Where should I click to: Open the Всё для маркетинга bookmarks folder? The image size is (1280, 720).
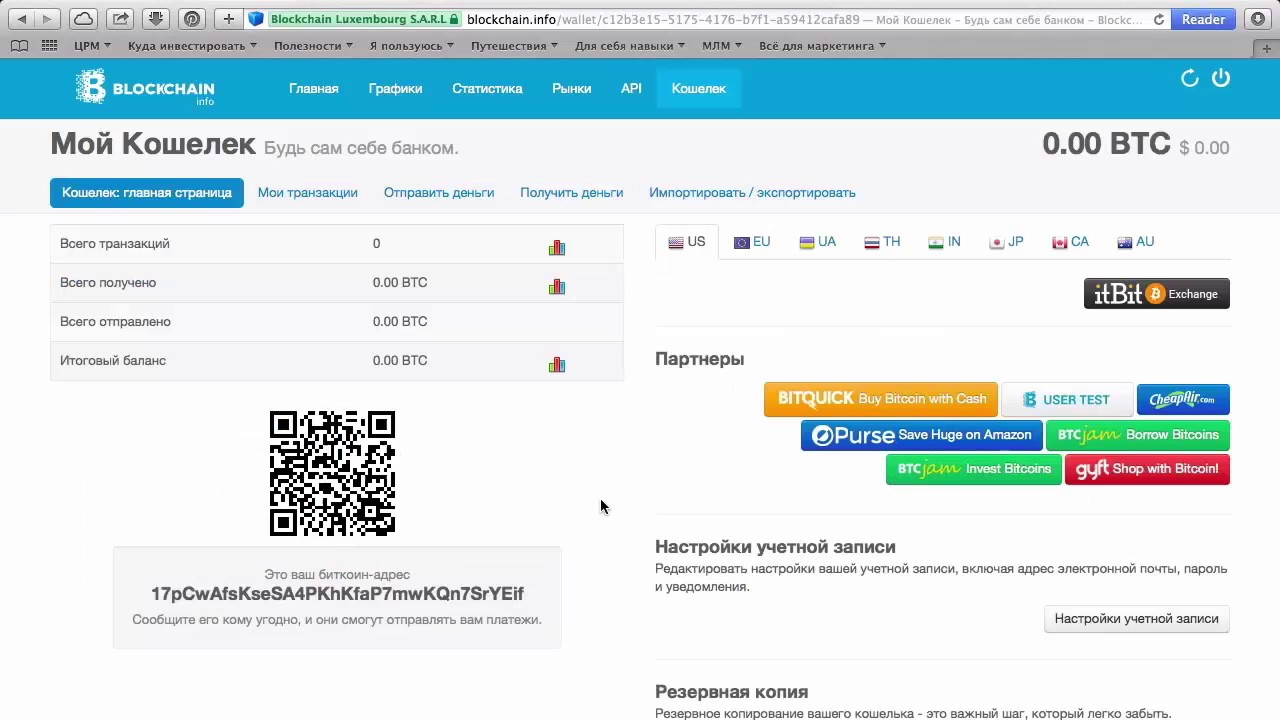[x=822, y=46]
